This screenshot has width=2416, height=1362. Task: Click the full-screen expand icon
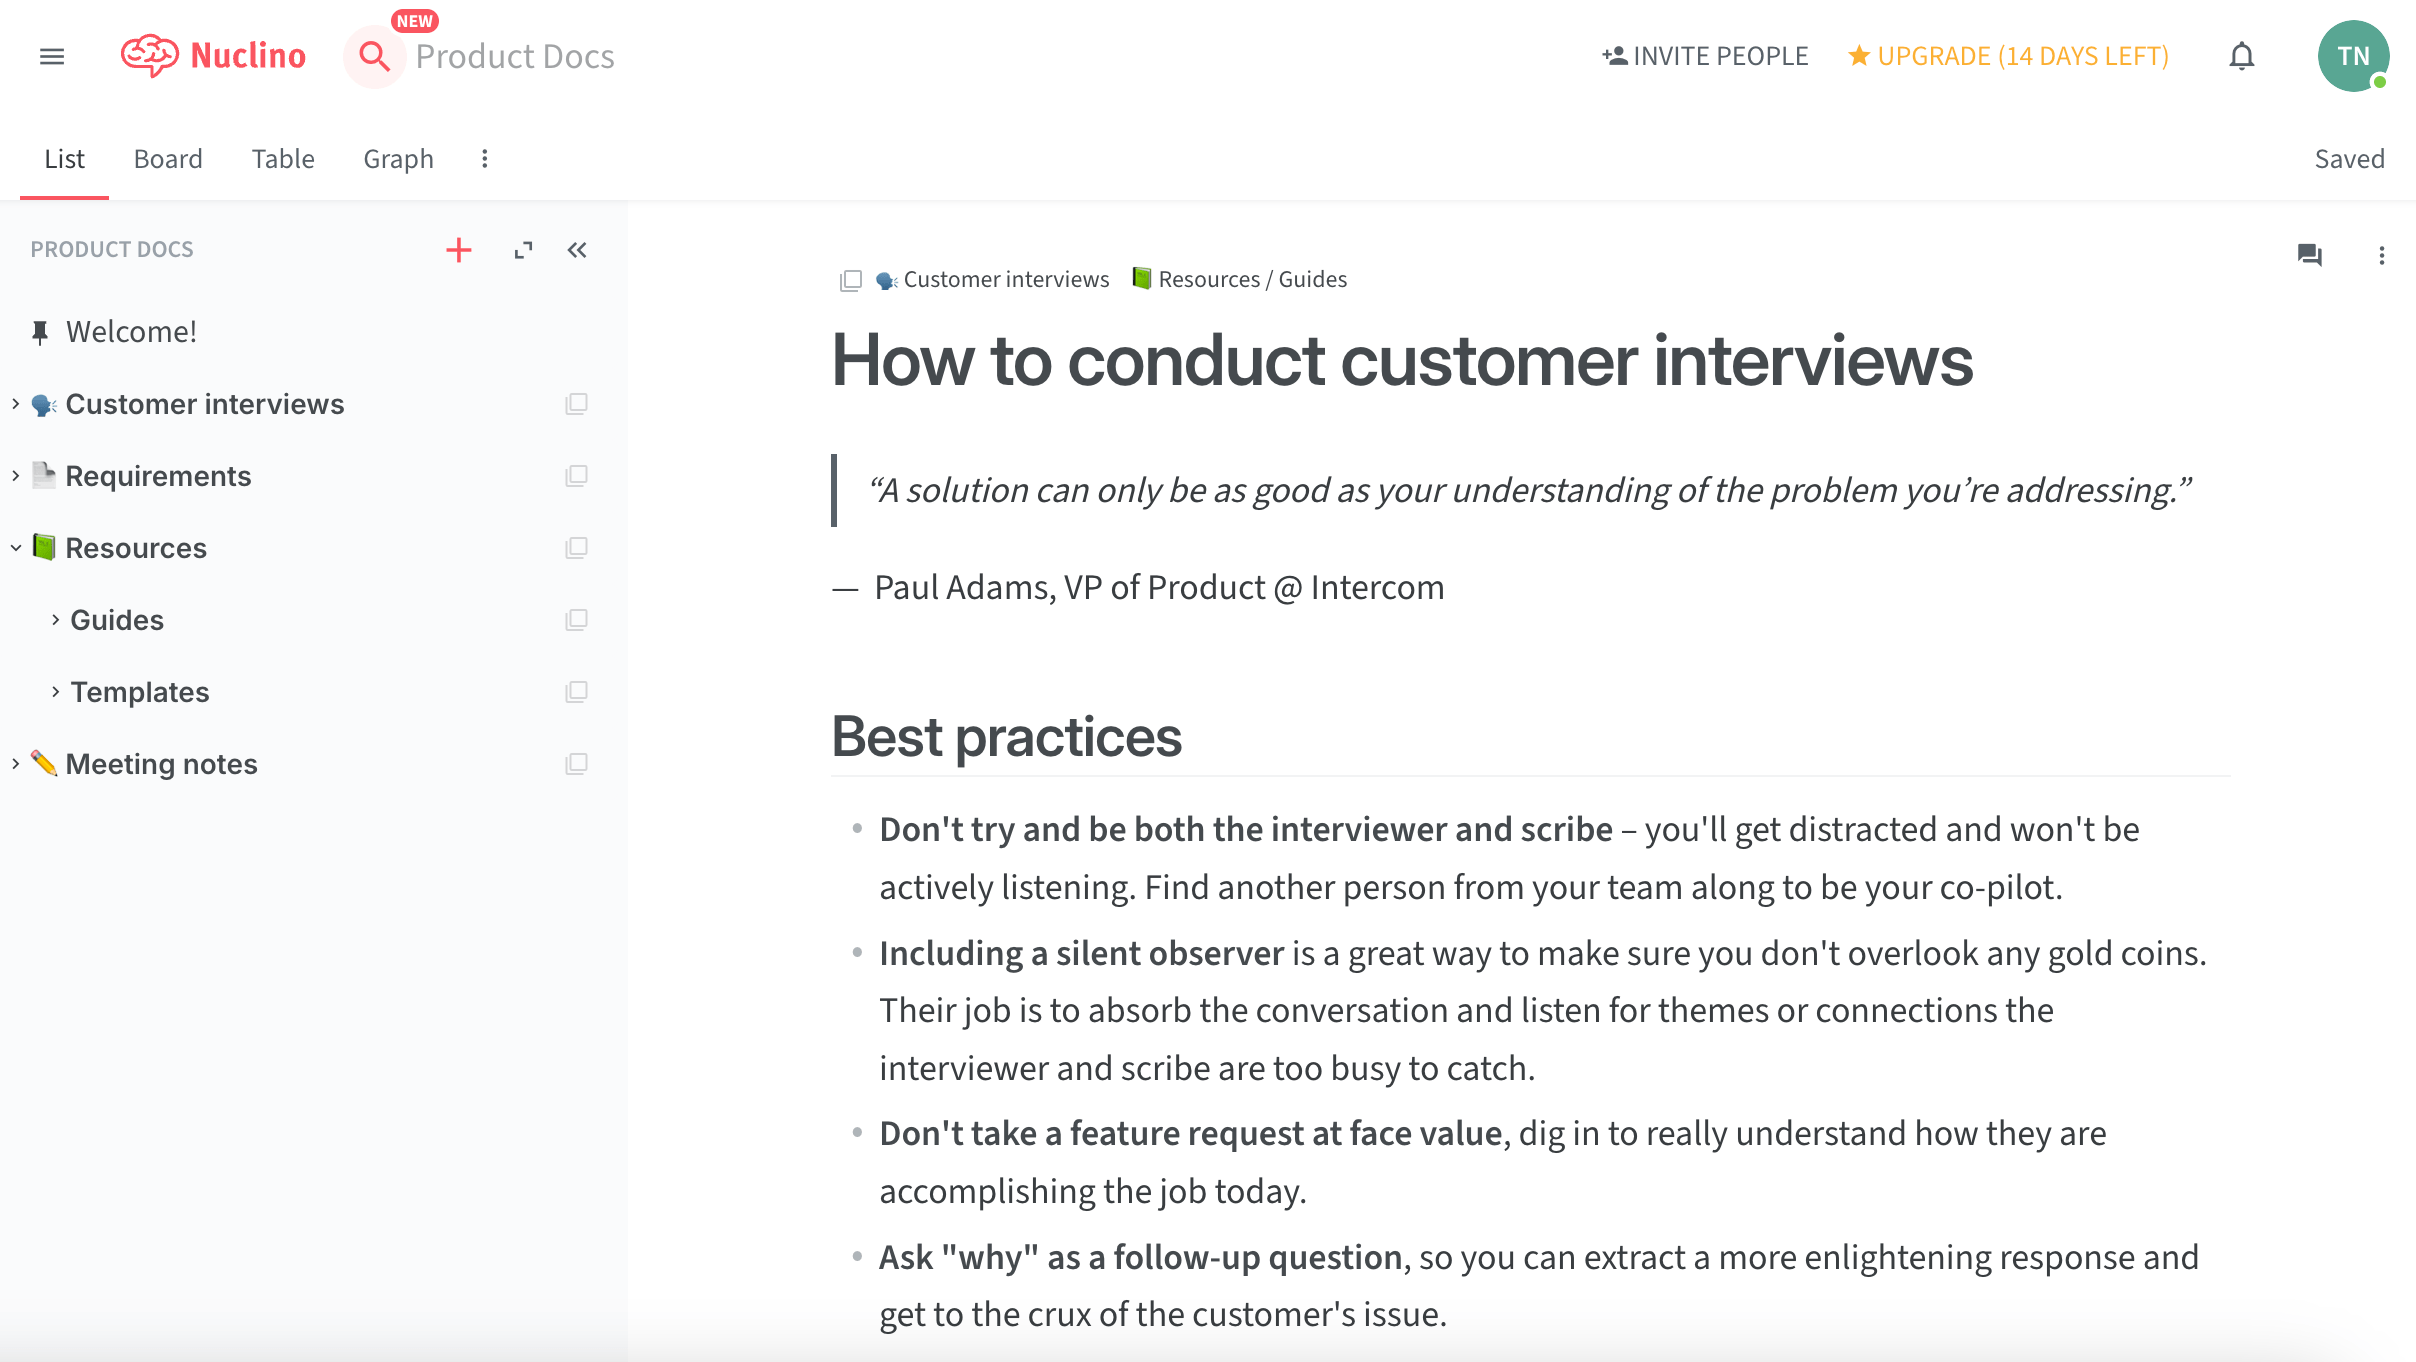coord(524,251)
